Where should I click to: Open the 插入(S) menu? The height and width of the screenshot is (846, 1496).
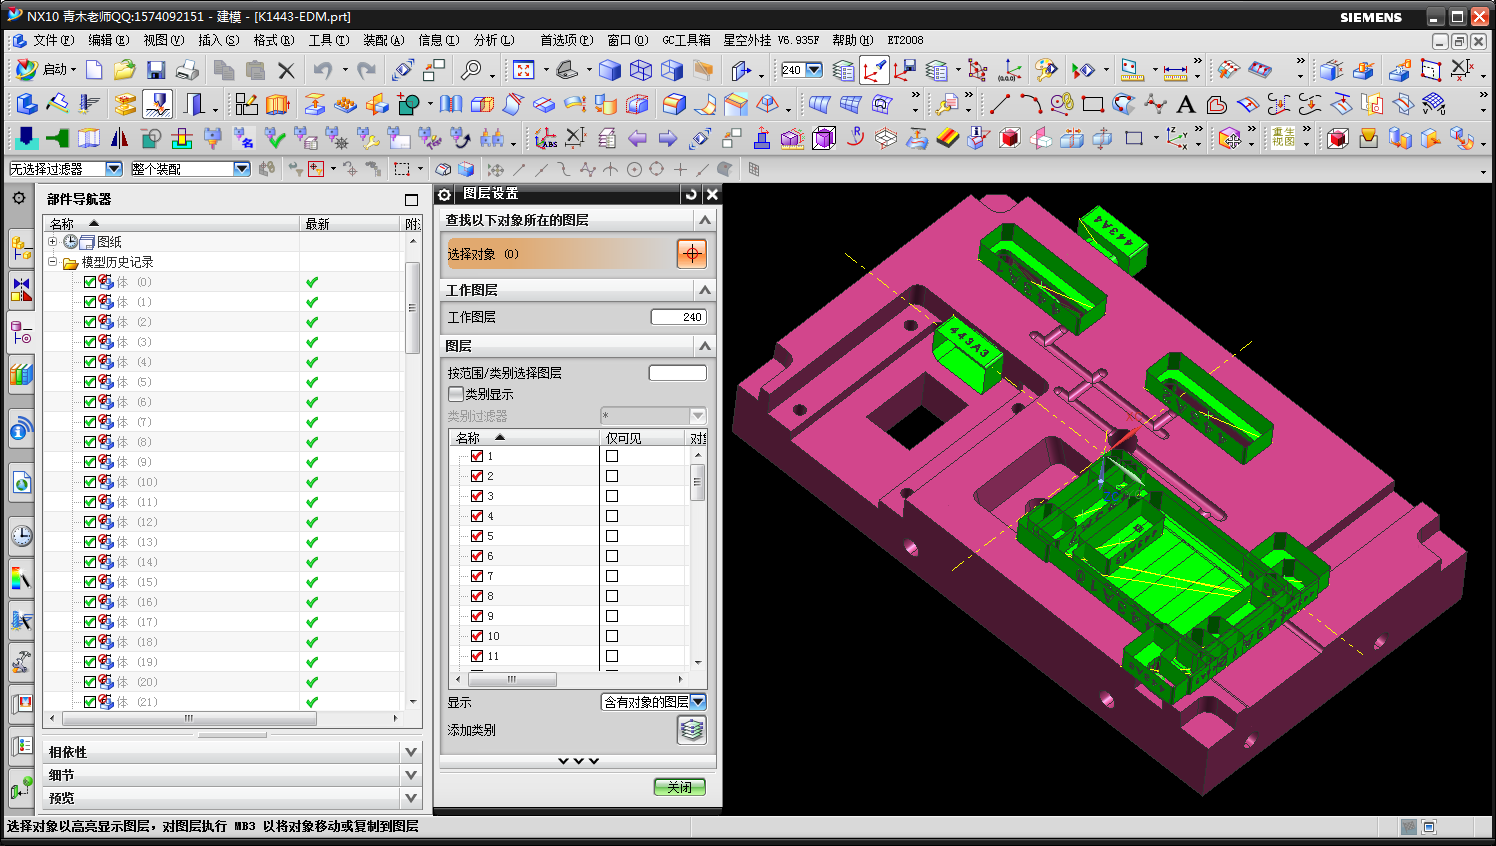[x=218, y=40]
